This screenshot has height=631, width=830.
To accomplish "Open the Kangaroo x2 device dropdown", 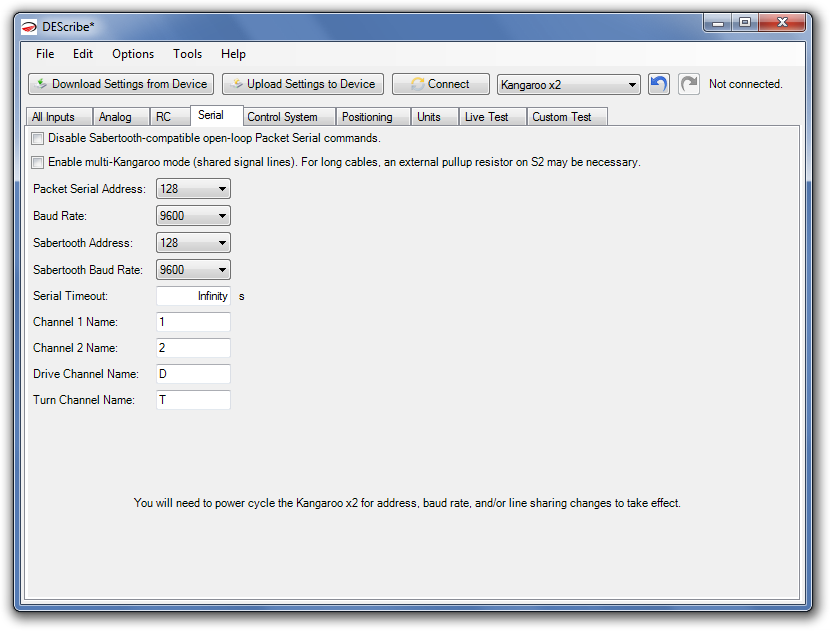I will coord(568,85).
